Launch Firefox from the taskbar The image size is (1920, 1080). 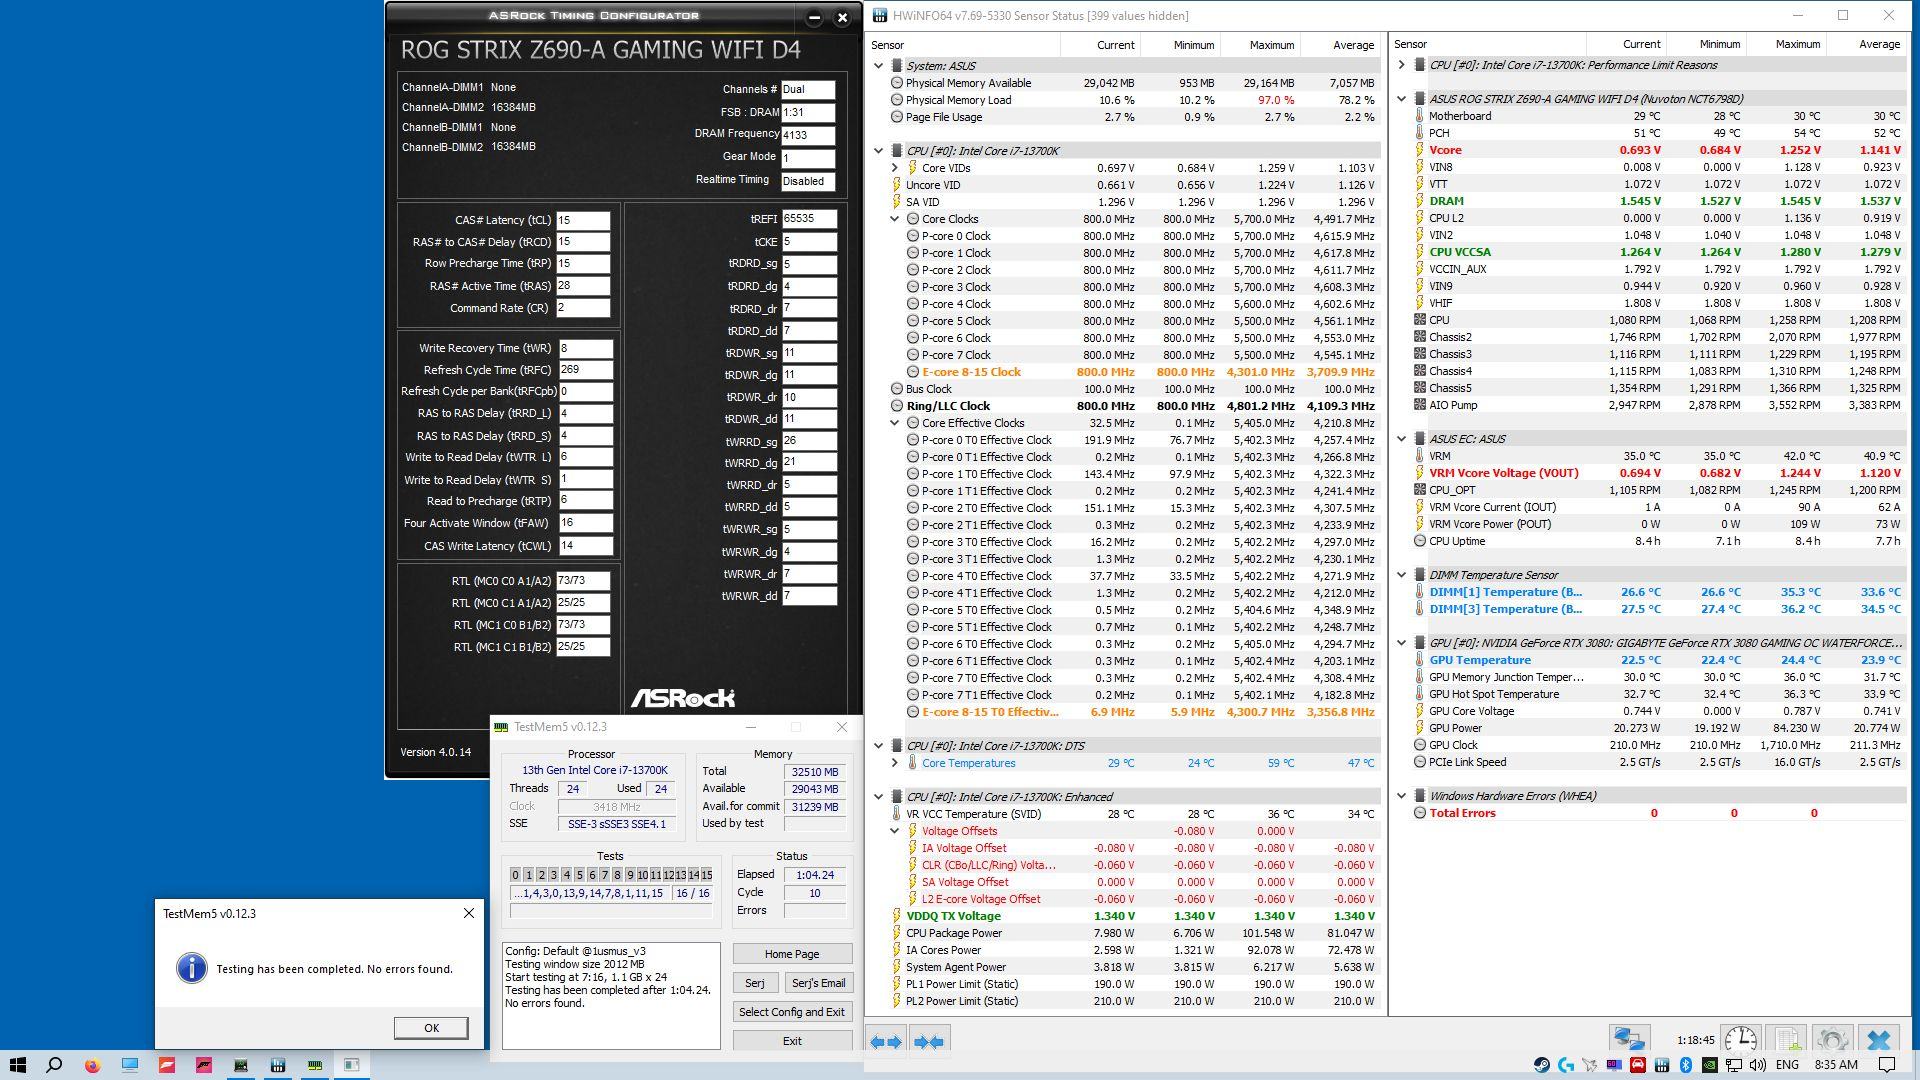[92, 1065]
